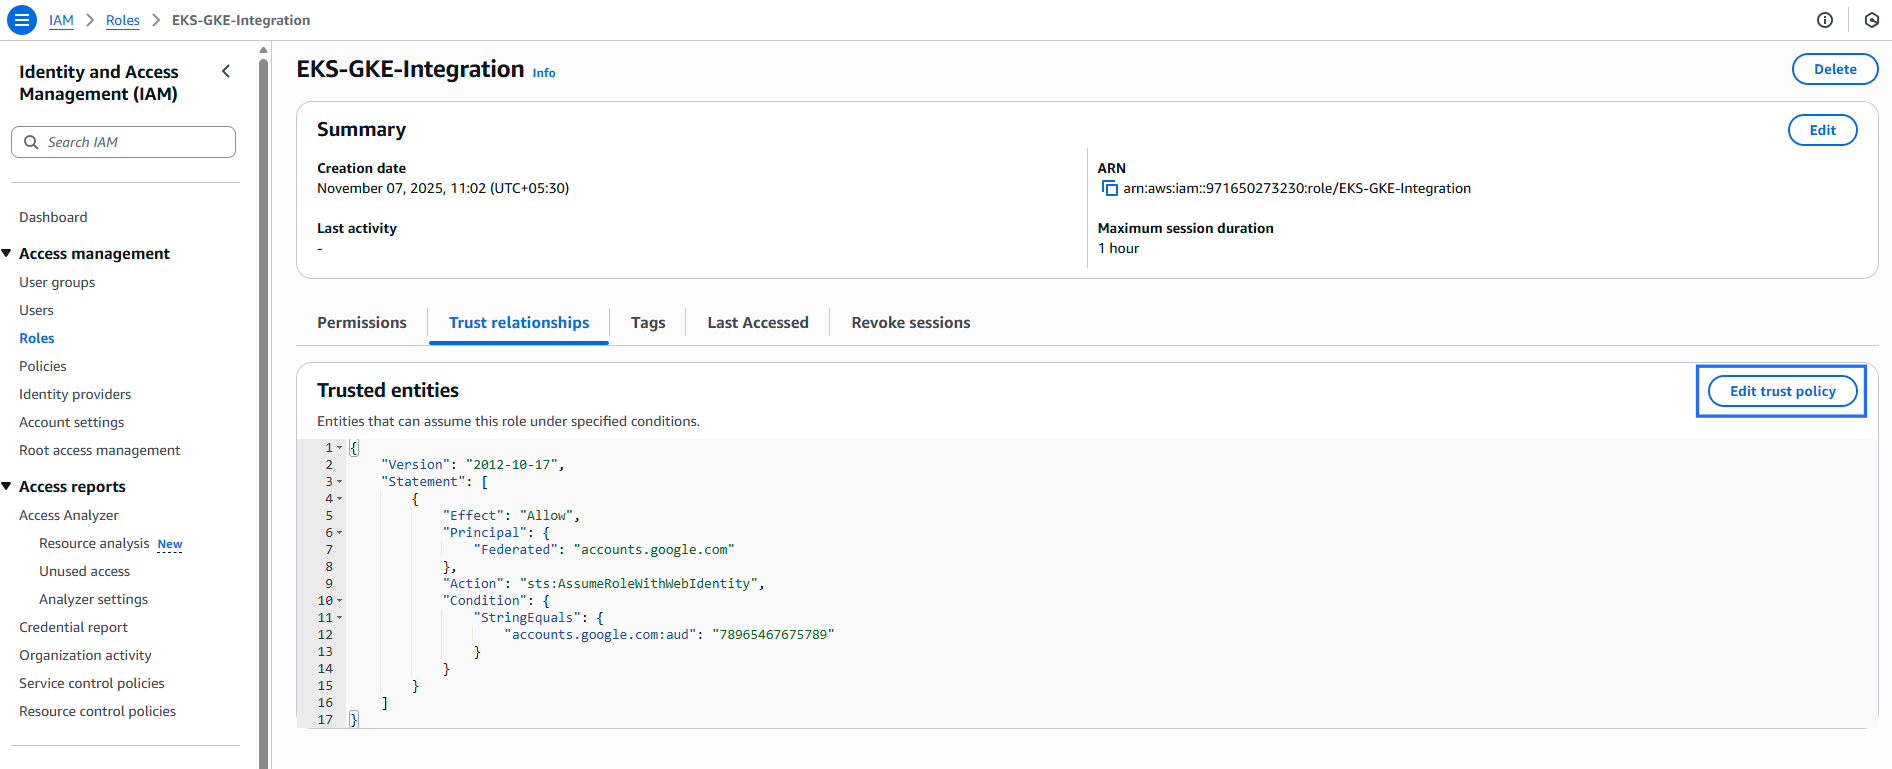Click the Edit trust policy button

(1781, 391)
